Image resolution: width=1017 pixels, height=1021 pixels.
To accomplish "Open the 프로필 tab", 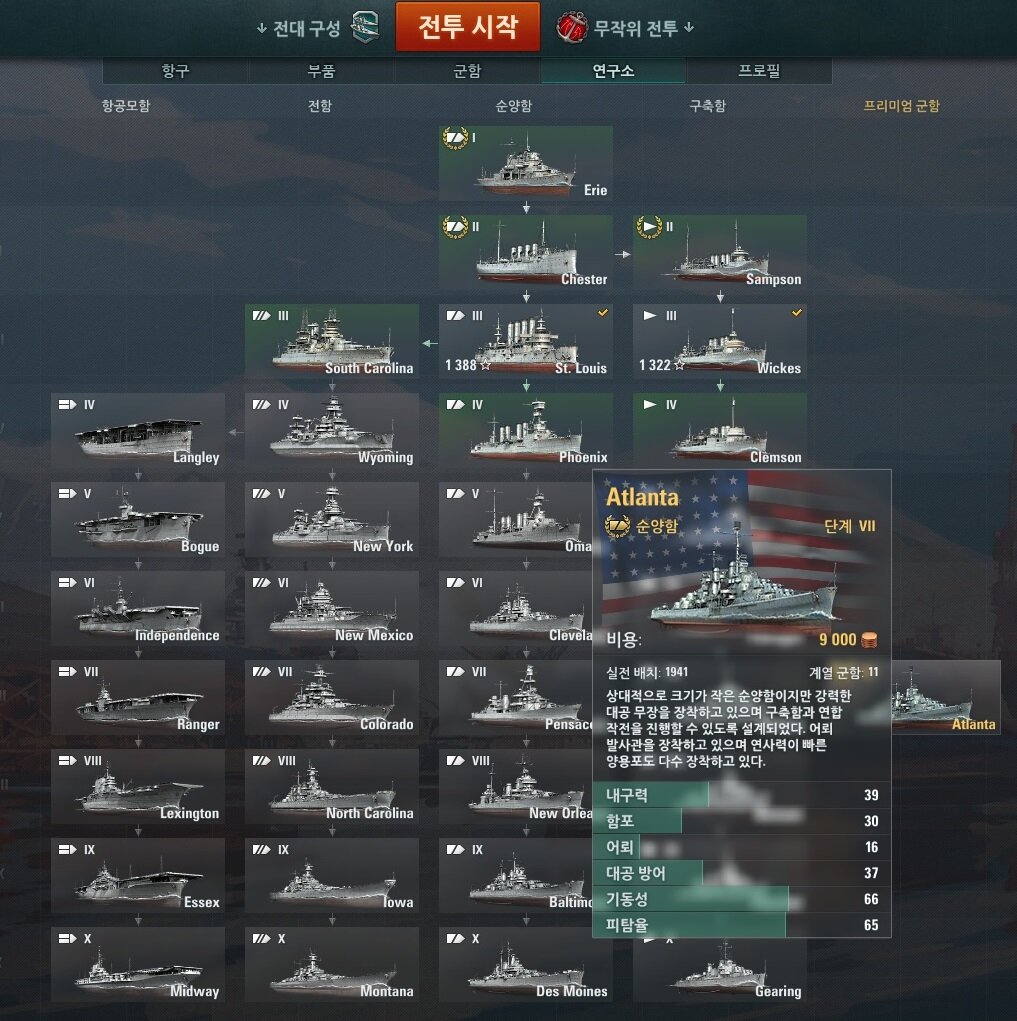I will tap(759, 70).
